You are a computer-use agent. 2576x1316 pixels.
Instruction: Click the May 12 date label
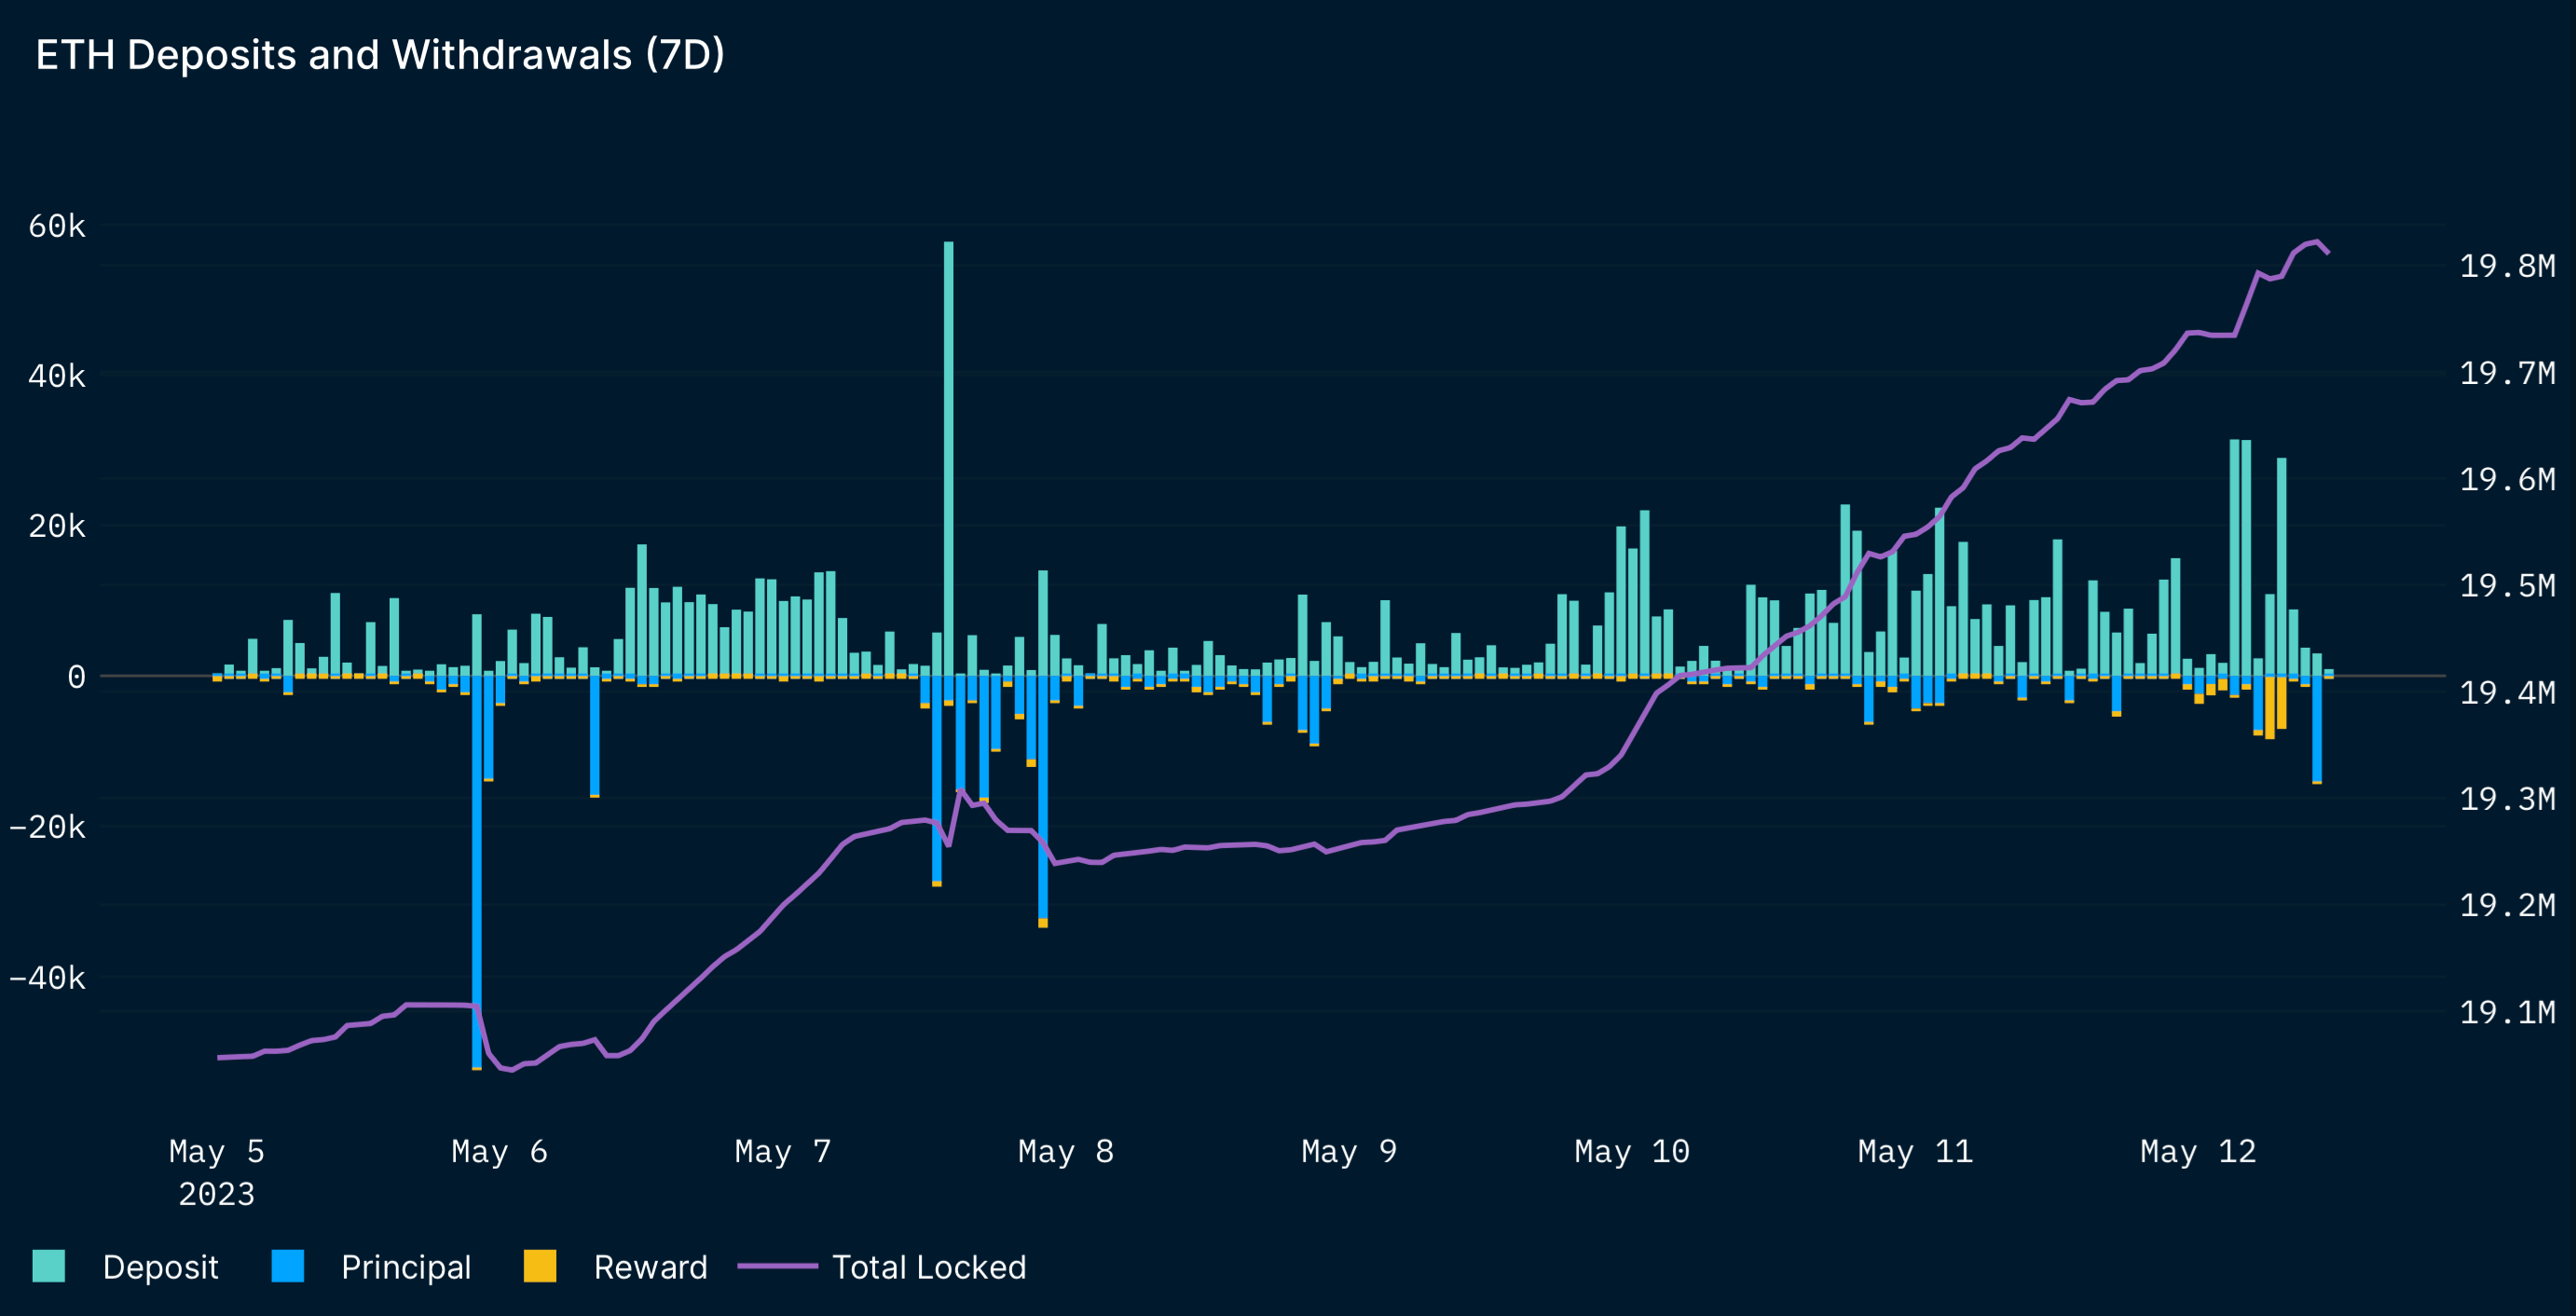2197,1151
